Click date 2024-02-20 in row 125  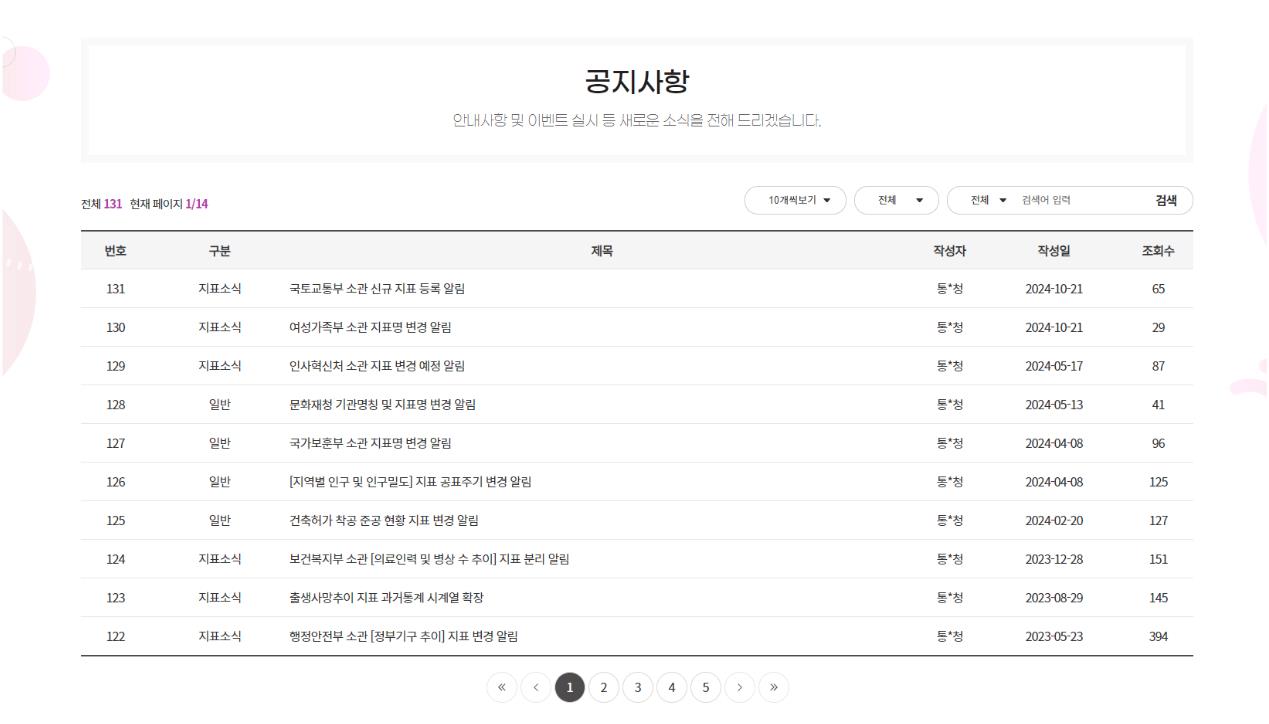(1054, 521)
